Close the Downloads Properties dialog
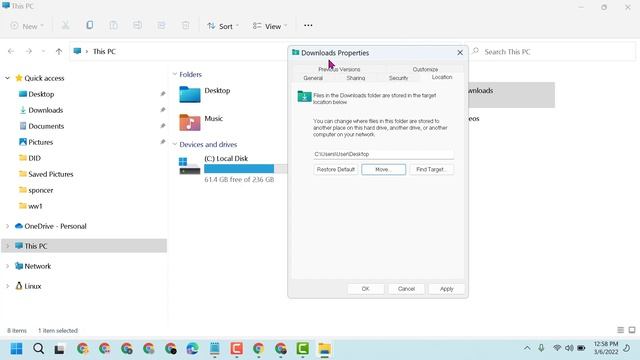Image resolution: width=640 pixels, height=360 pixels. [460, 53]
